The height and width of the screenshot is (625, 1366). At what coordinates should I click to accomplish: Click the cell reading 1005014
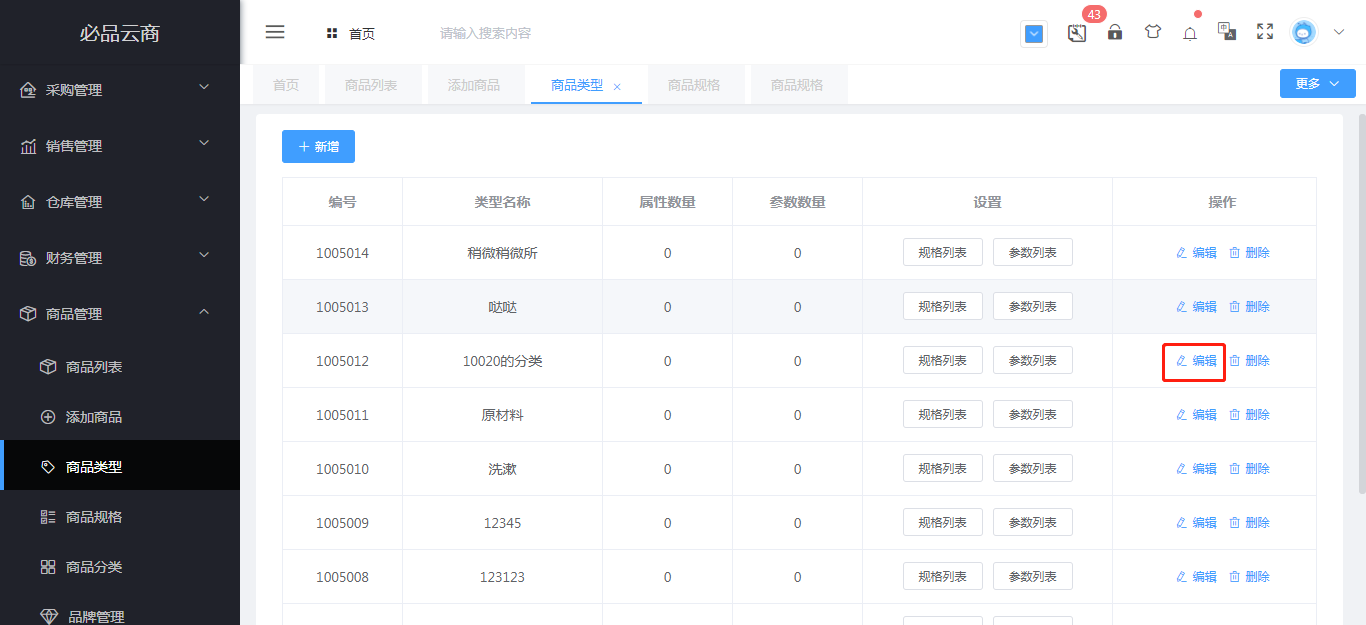(x=342, y=253)
